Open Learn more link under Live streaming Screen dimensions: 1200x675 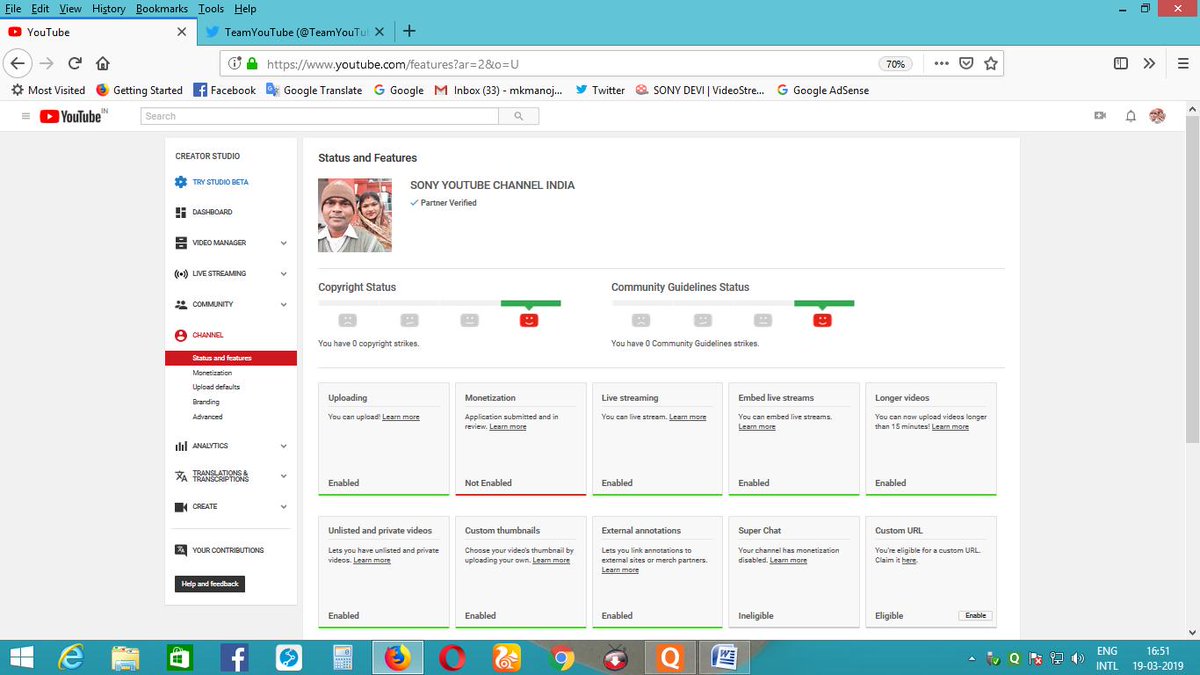pyautogui.click(x=688, y=417)
